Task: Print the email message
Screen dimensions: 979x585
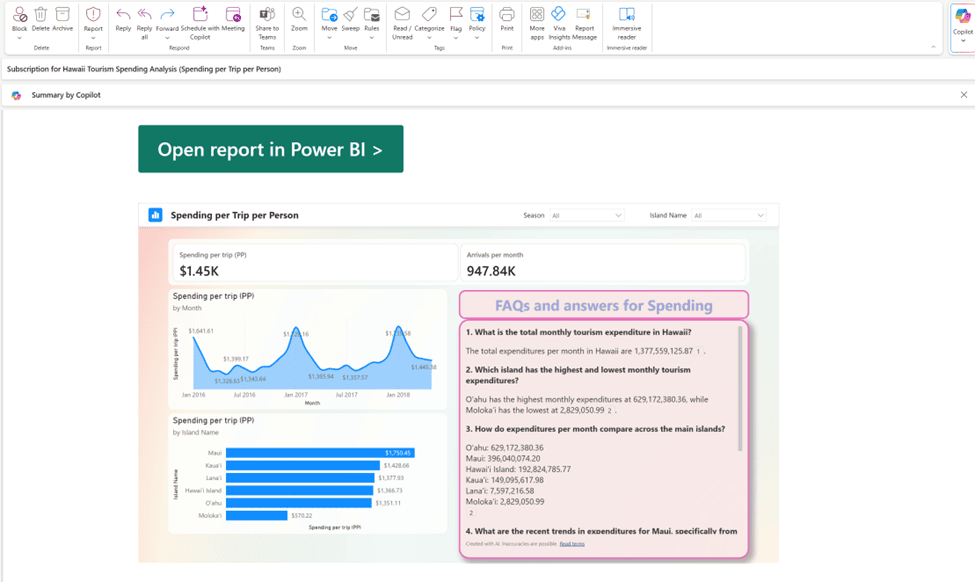Action: tap(507, 15)
